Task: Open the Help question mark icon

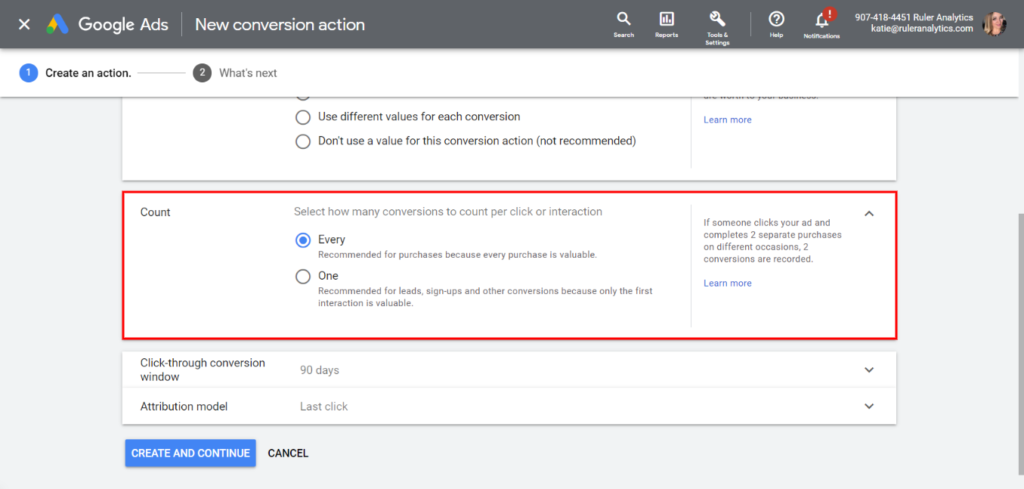Action: tap(776, 20)
